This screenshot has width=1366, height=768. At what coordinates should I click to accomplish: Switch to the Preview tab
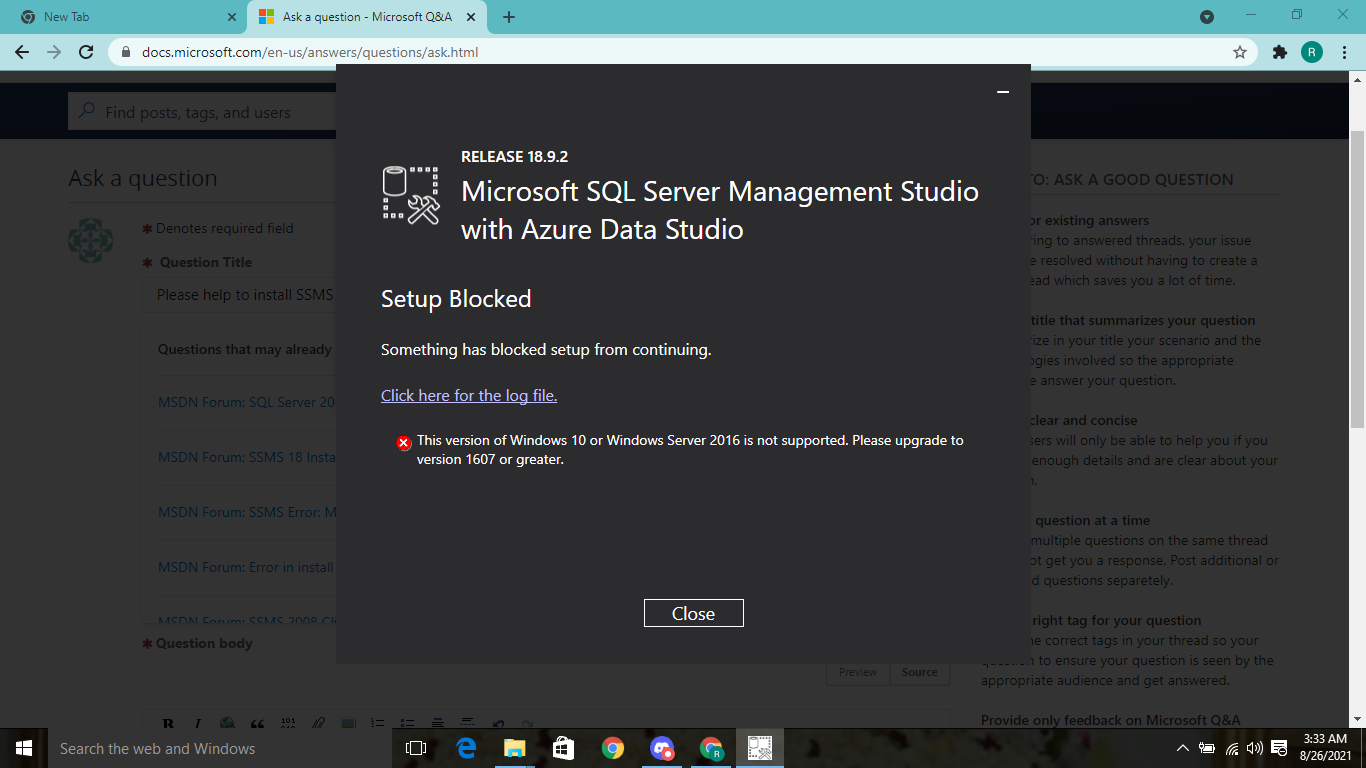click(x=857, y=672)
